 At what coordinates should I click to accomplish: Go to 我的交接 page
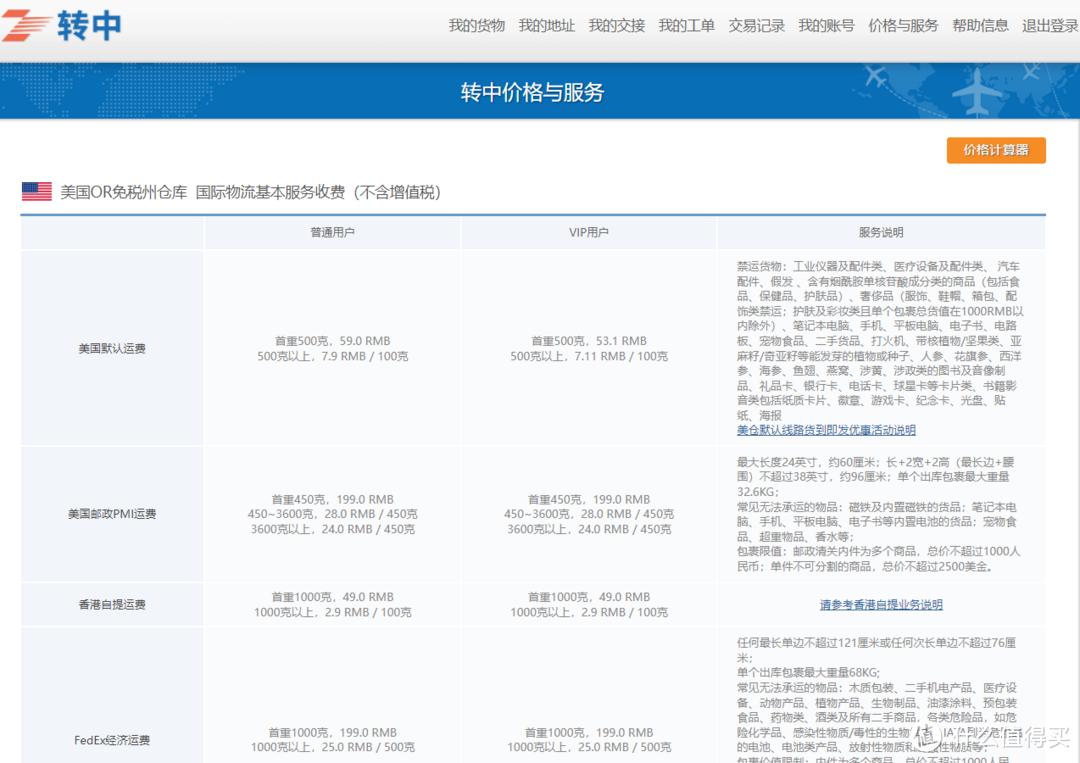616,27
